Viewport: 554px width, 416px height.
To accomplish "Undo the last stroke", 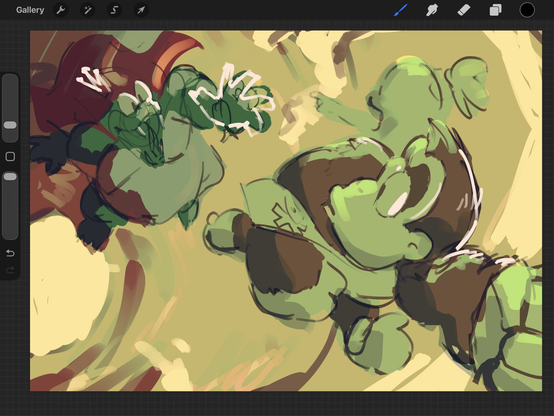I will click(10, 253).
